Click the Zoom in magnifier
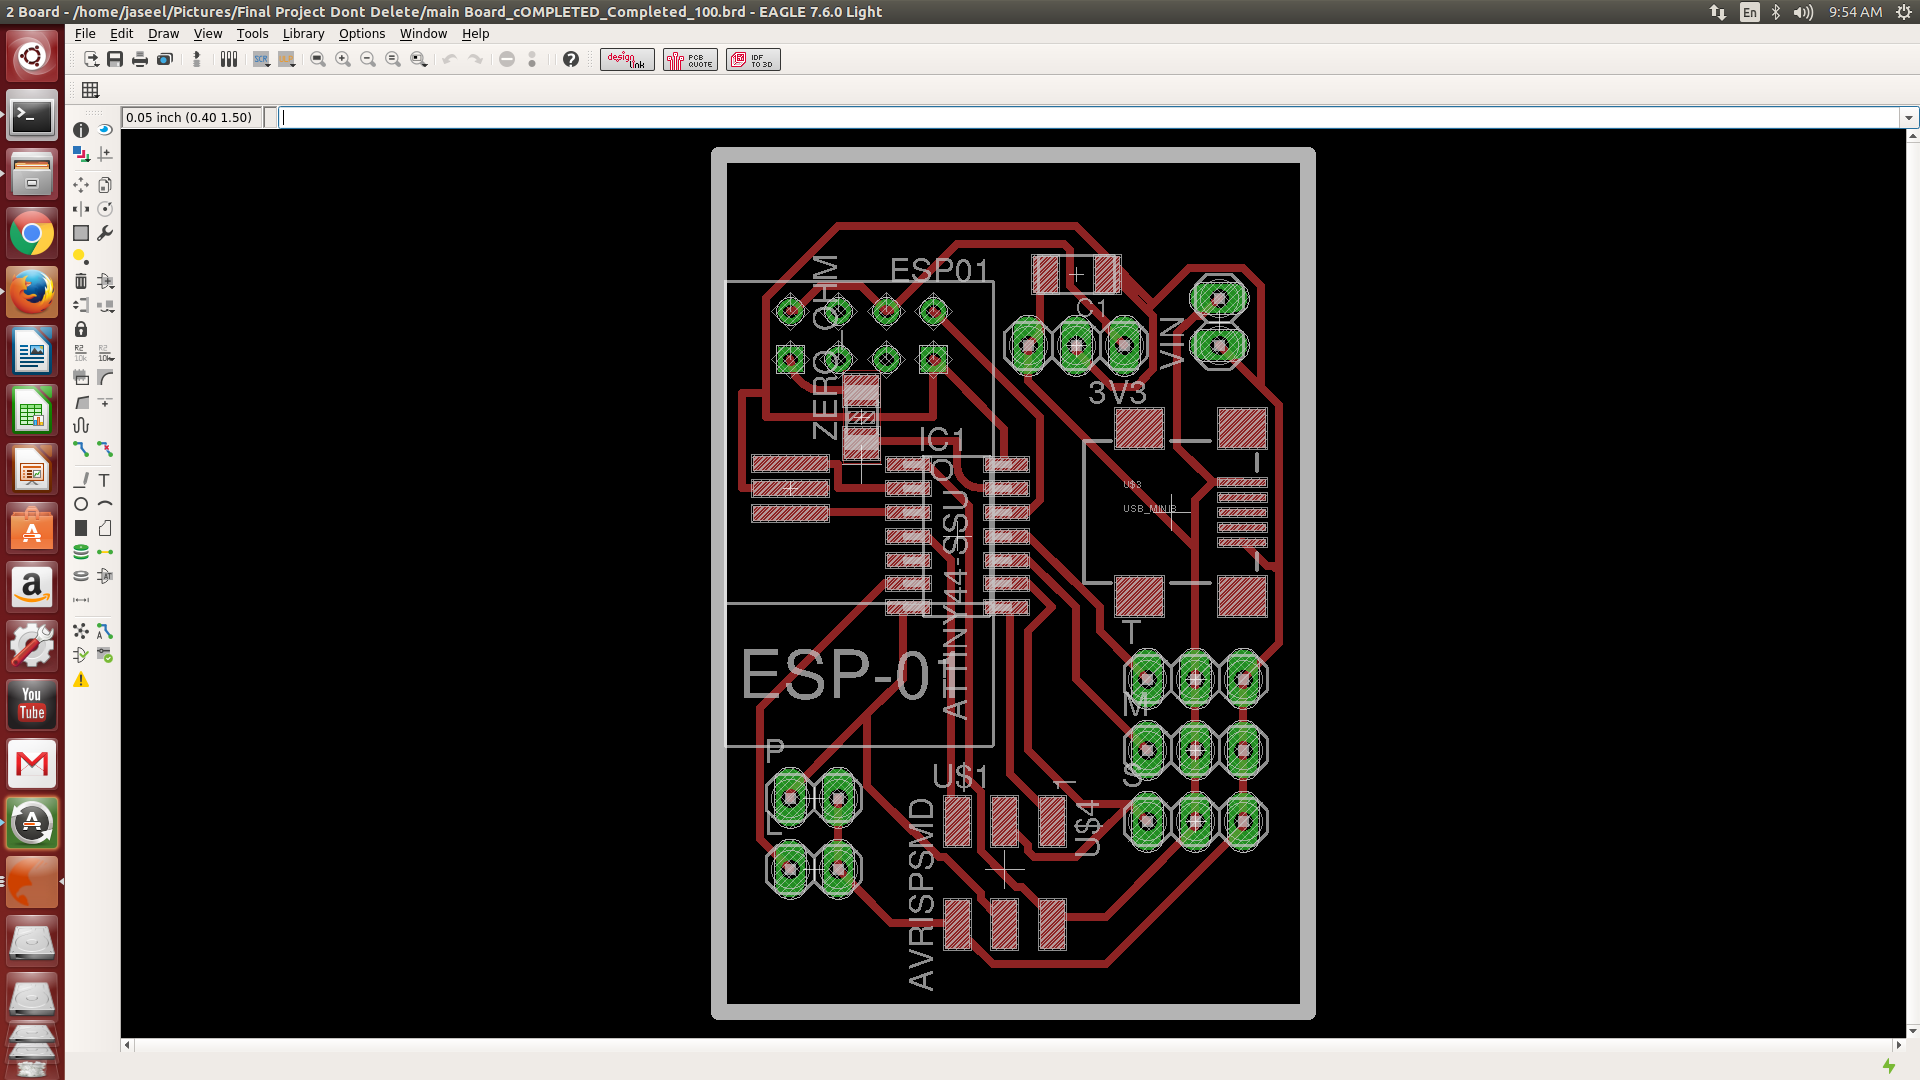Image resolution: width=1920 pixels, height=1080 pixels. [x=343, y=60]
